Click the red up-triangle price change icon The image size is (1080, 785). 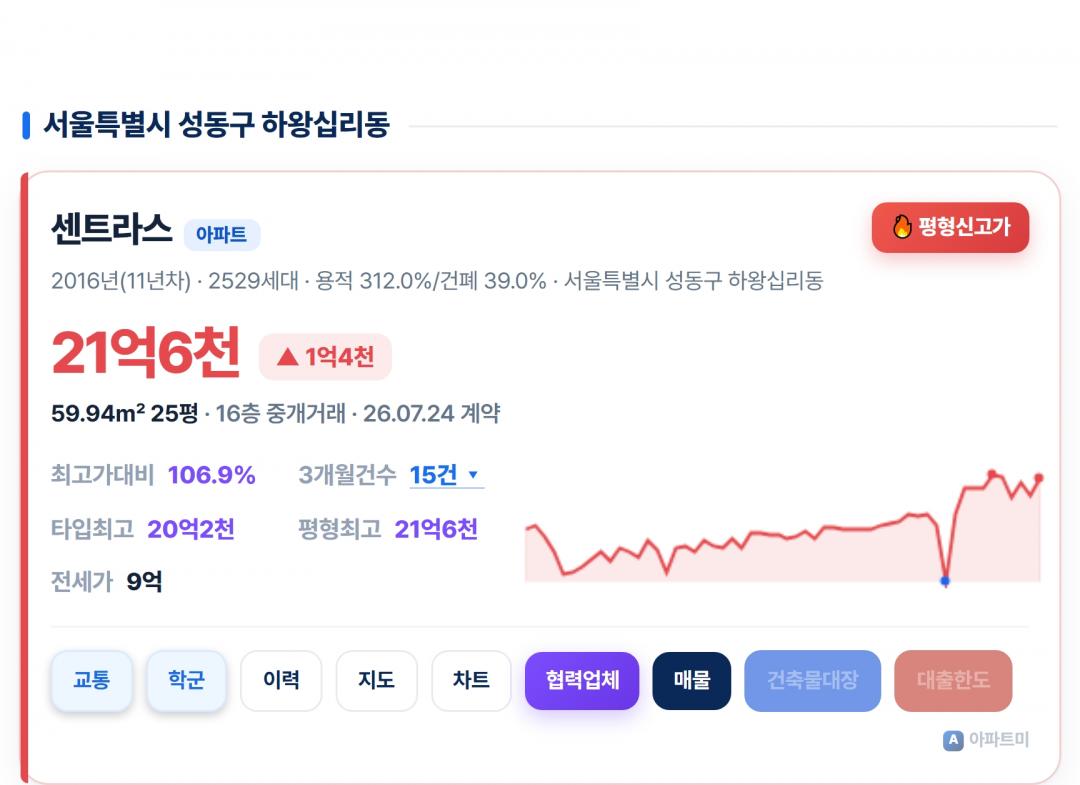point(287,357)
